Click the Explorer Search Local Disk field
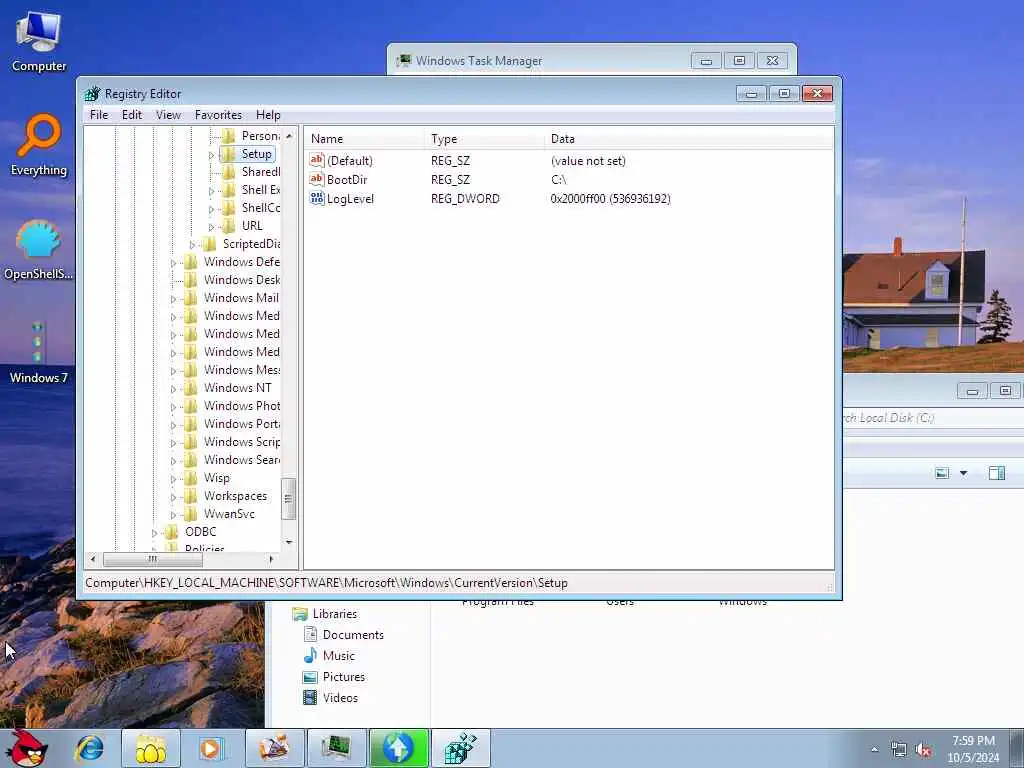This screenshot has height=768, width=1024. 933,418
